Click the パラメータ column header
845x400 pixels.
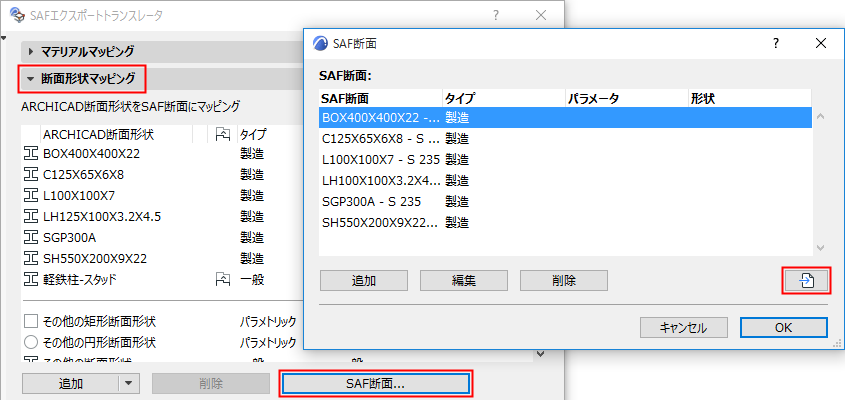point(627,99)
